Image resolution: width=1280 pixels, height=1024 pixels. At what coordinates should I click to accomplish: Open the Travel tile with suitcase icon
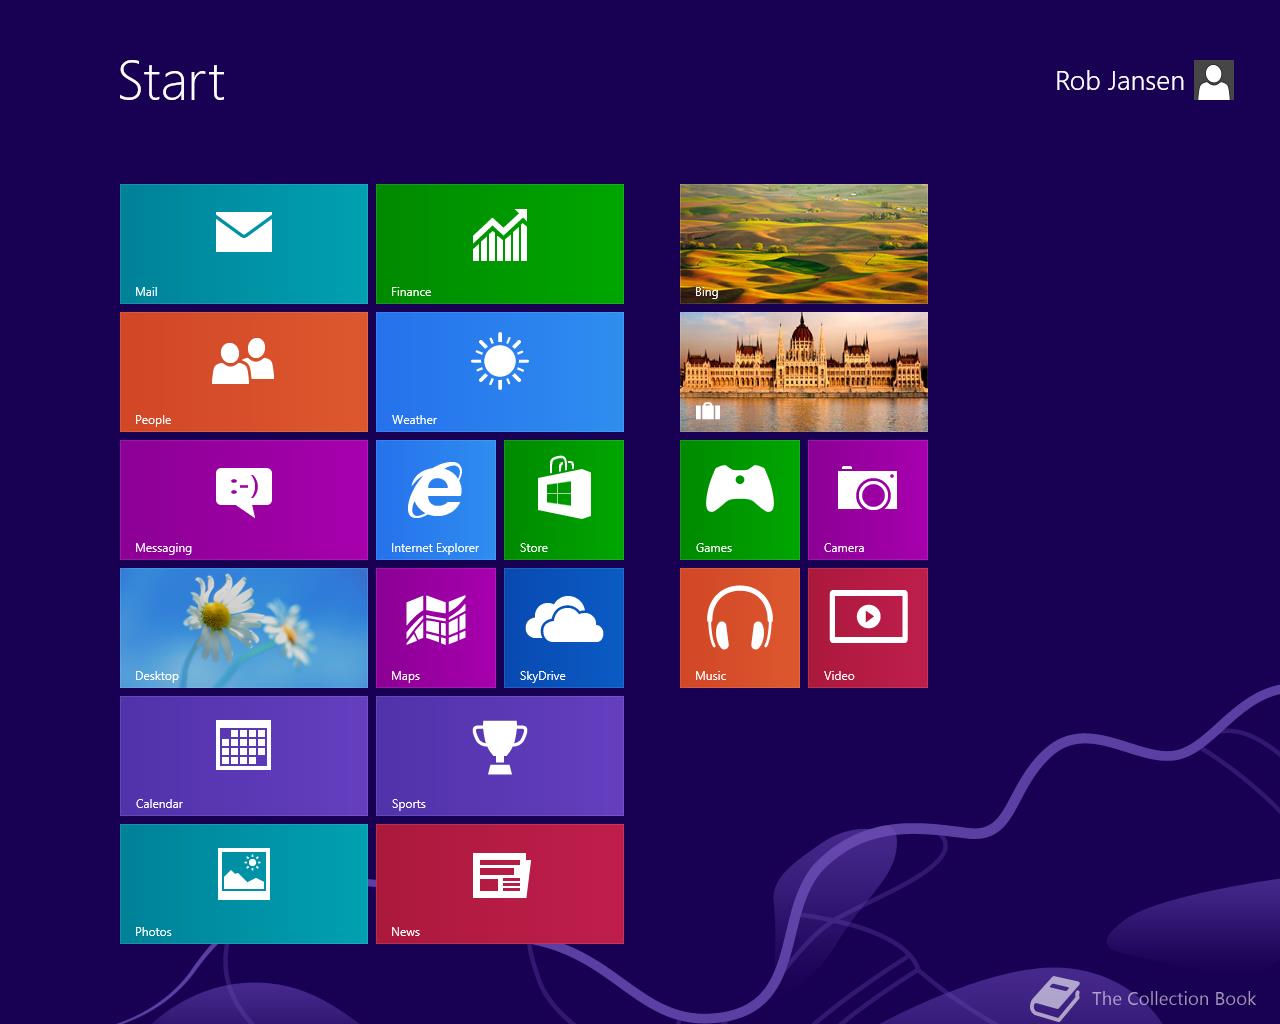(804, 372)
